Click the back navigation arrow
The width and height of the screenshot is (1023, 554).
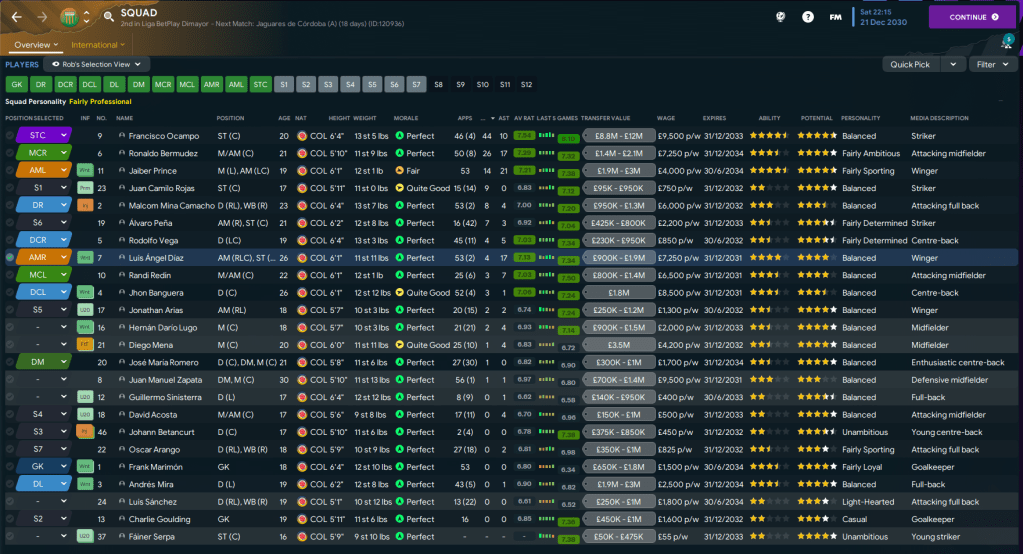click(x=16, y=17)
